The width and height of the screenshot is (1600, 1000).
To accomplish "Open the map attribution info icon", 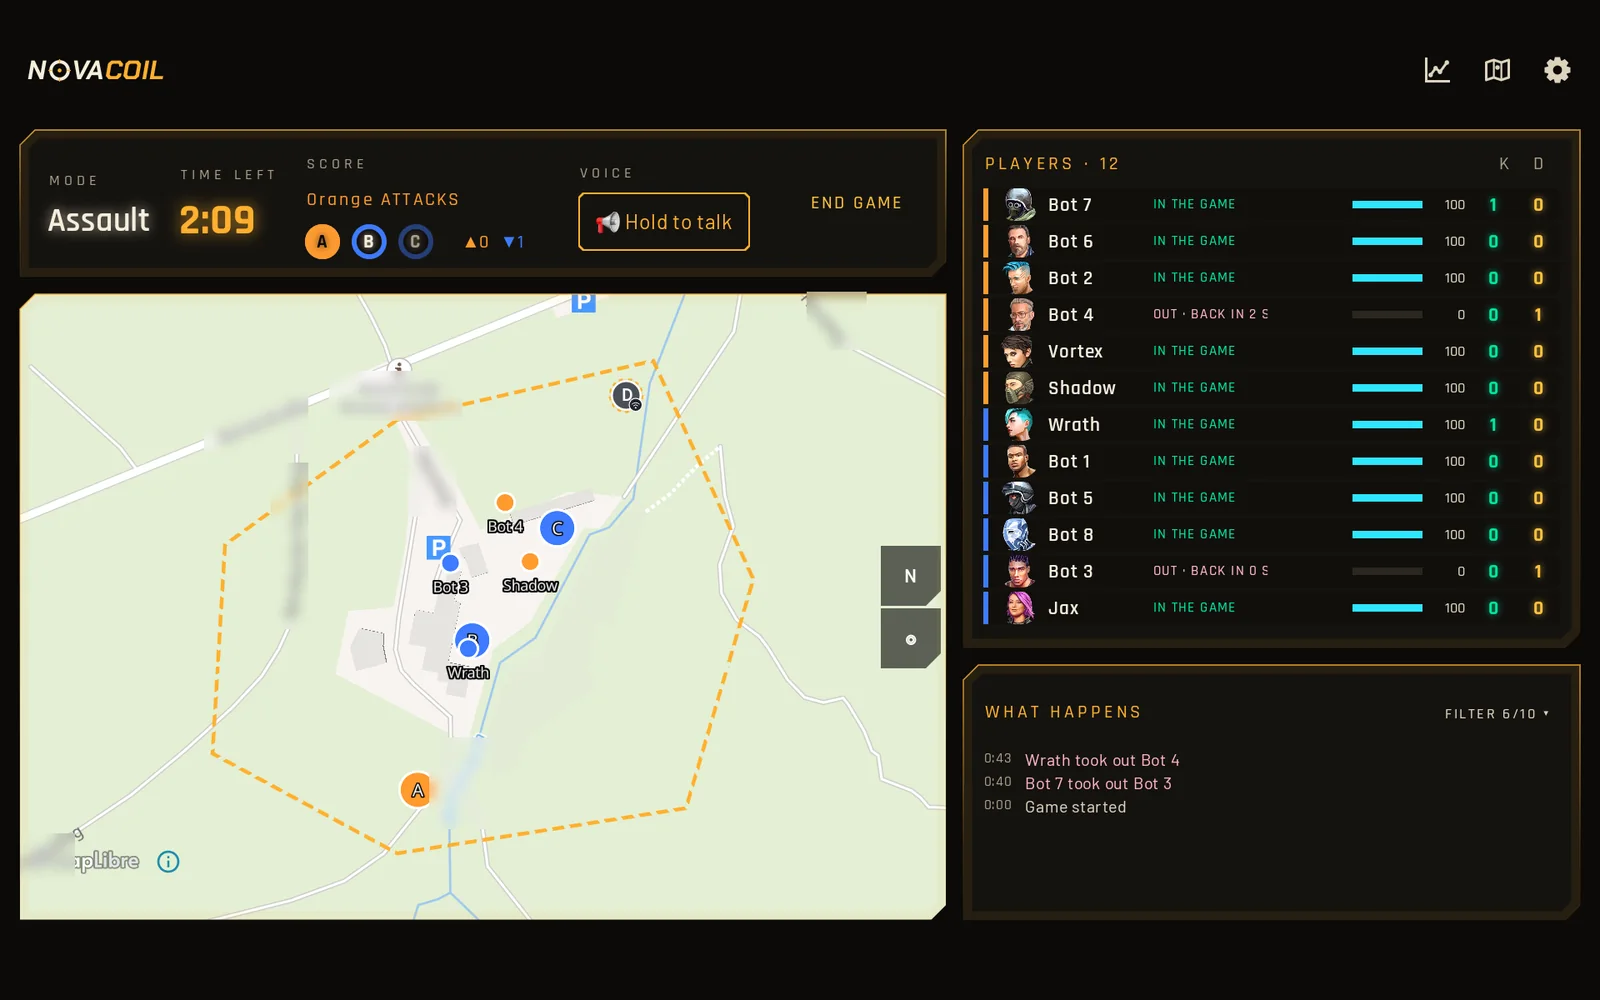I will pyautogui.click(x=168, y=861).
